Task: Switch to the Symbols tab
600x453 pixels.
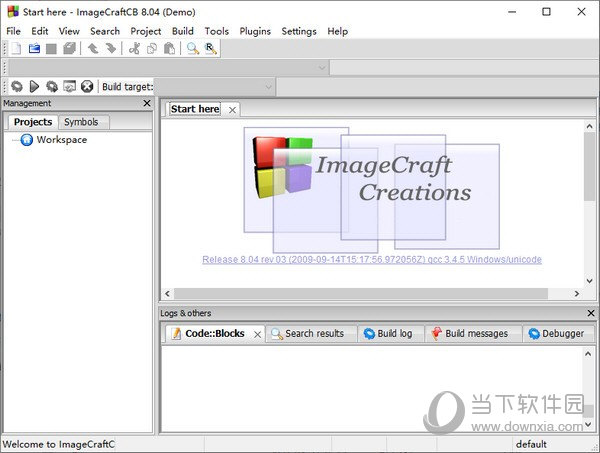Action: click(81, 122)
